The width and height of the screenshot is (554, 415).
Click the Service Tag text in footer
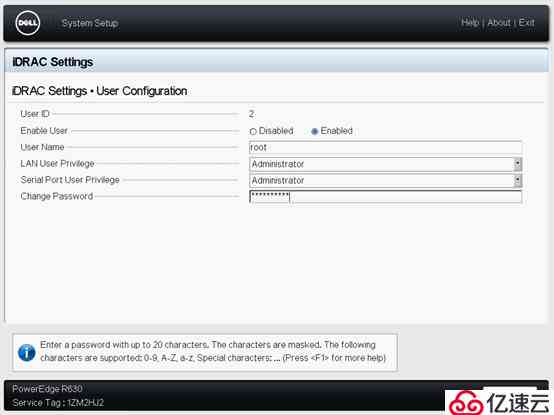58,403
